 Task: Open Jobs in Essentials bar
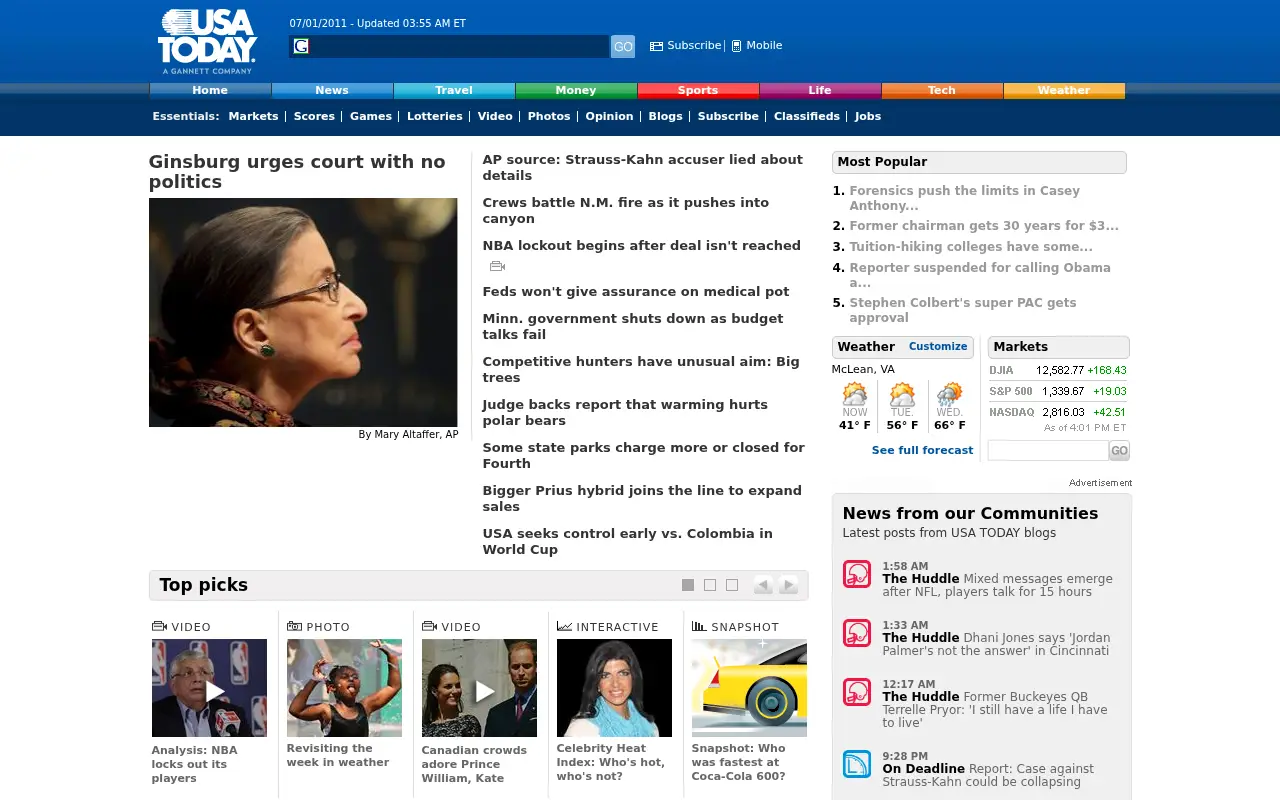[868, 116]
